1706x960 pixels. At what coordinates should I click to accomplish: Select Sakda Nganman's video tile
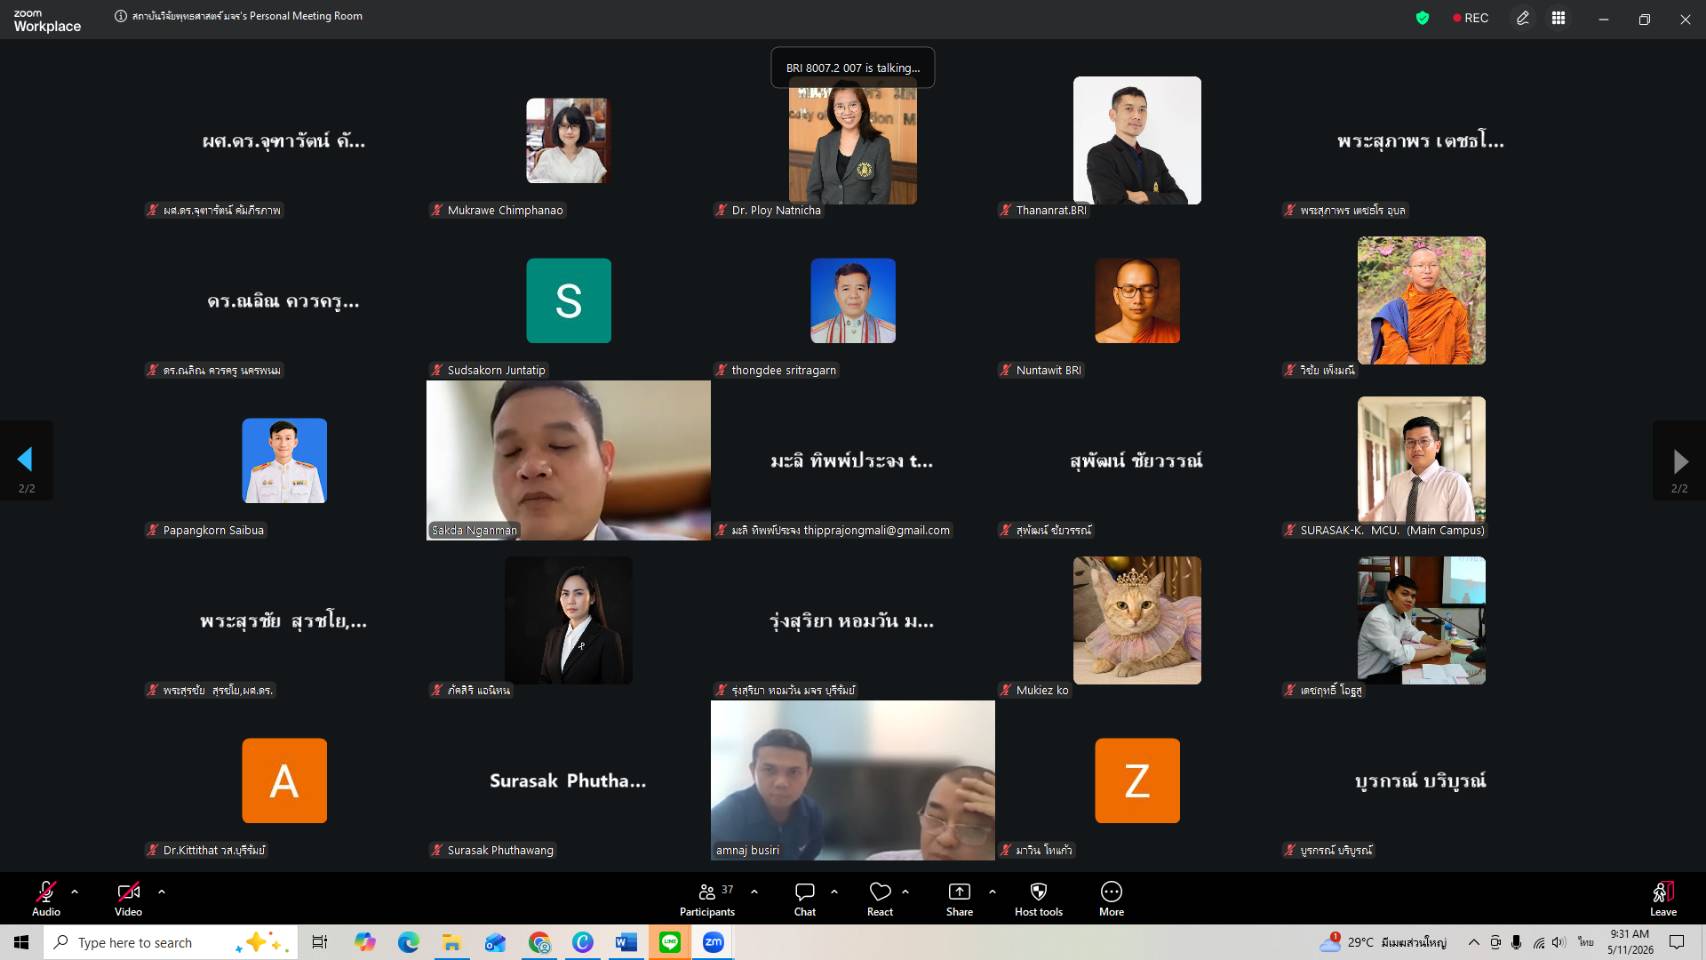click(x=568, y=460)
